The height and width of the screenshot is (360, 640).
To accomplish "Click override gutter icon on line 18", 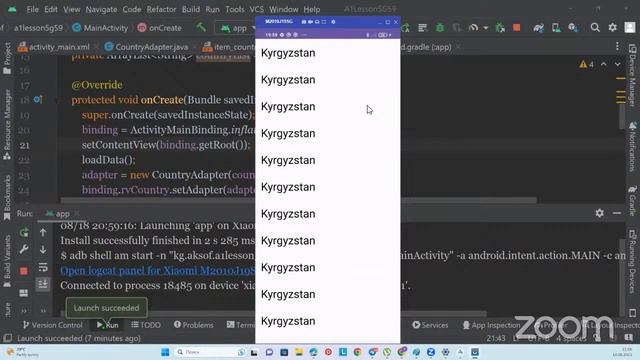I will click(38, 100).
